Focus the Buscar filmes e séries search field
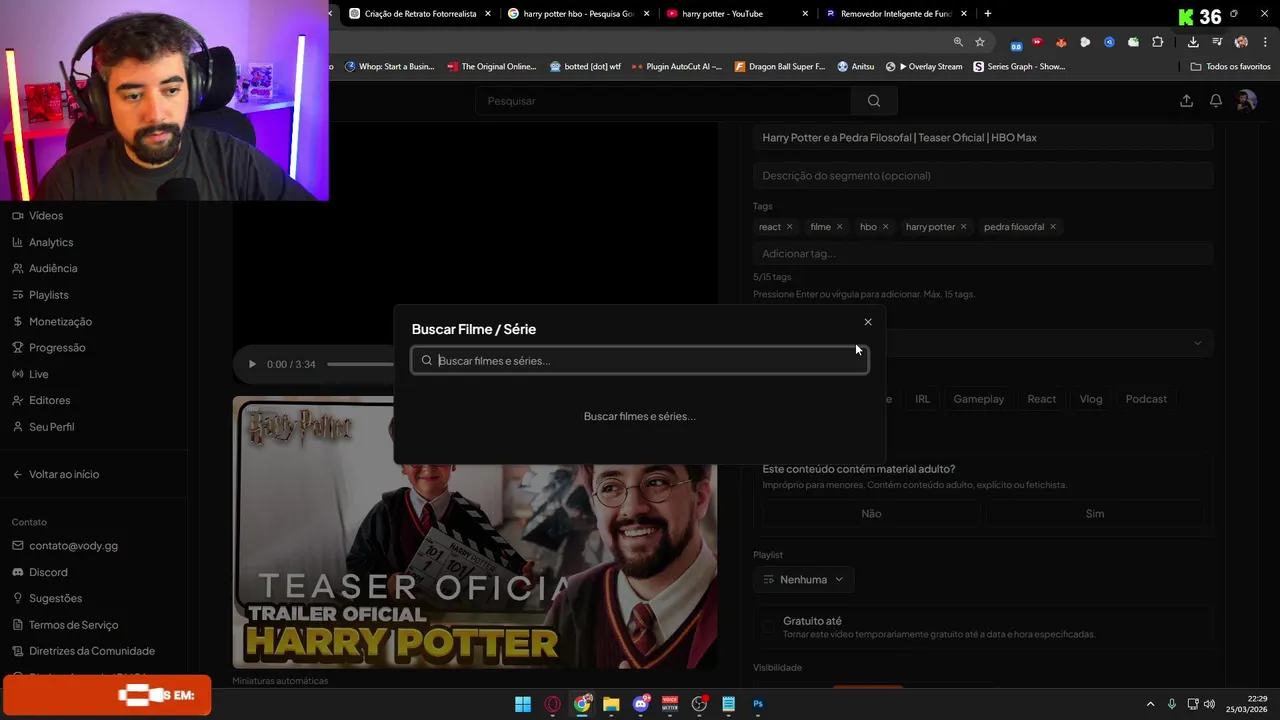 click(x=640, y=361)
